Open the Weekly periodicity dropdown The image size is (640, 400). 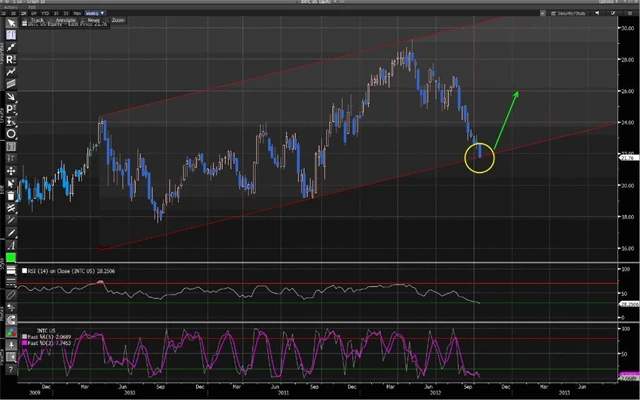[93, 13]
